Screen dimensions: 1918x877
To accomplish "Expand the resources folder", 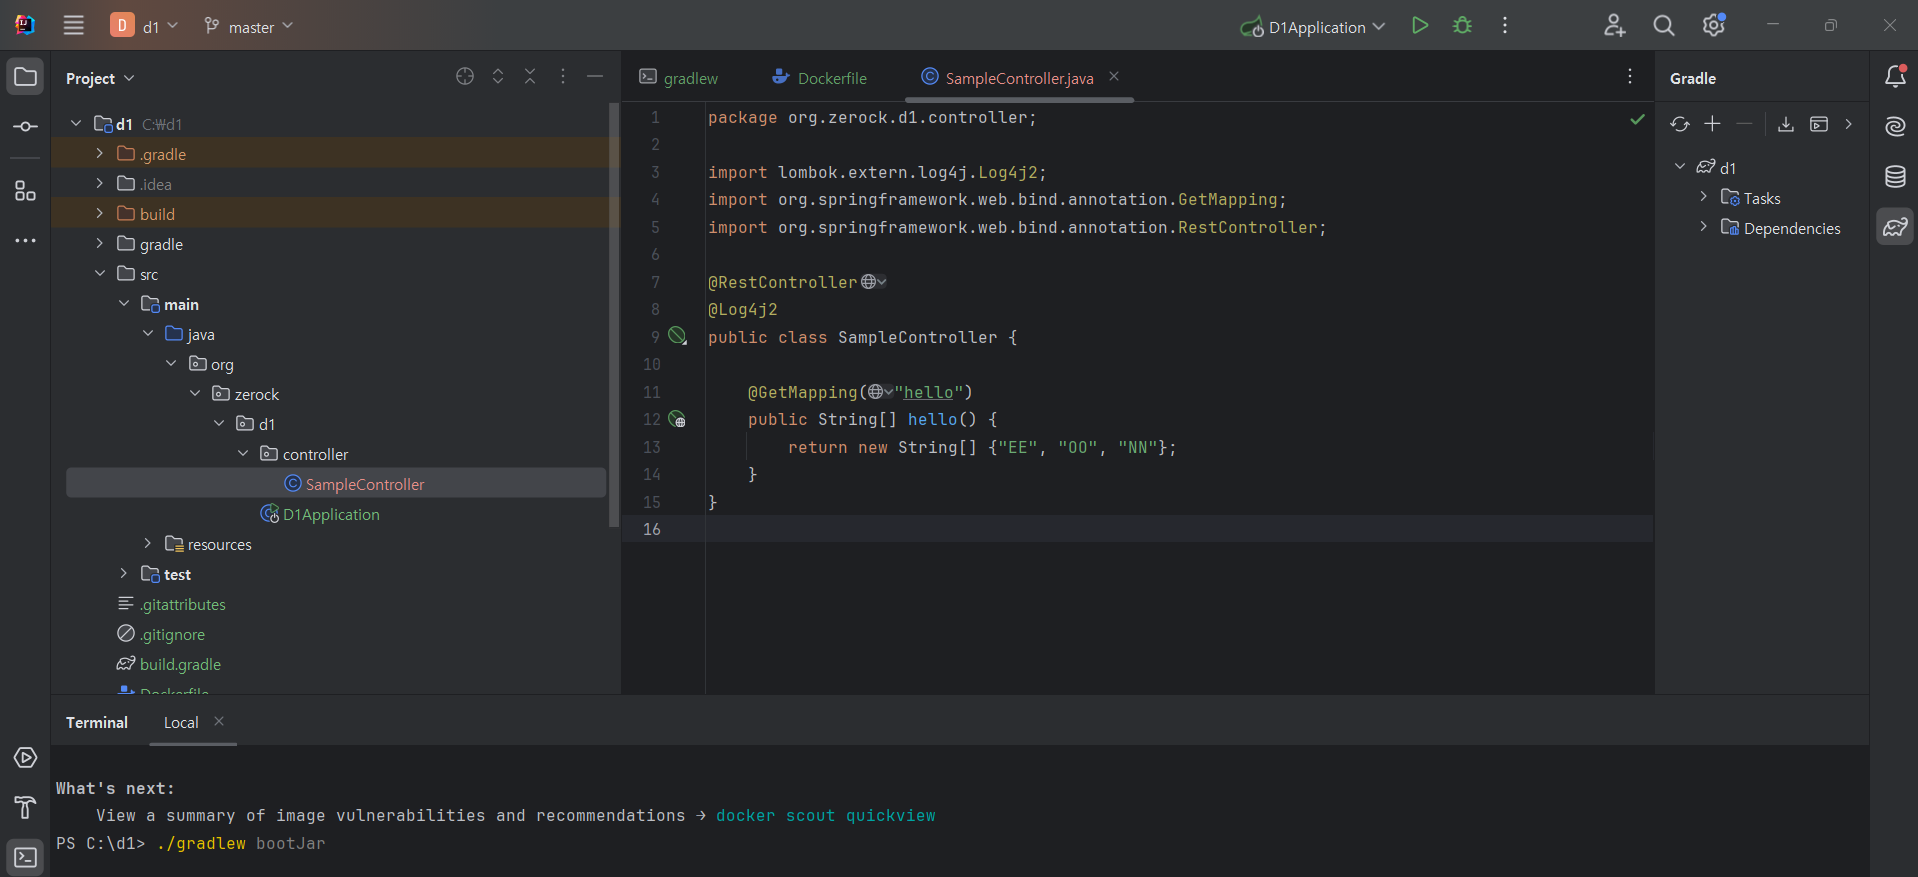I will click(x=148, y=544).
